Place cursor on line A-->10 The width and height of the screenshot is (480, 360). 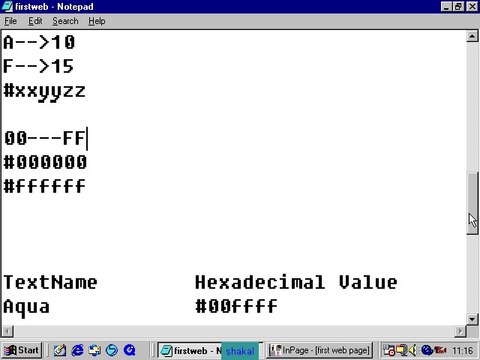point(39,43)
